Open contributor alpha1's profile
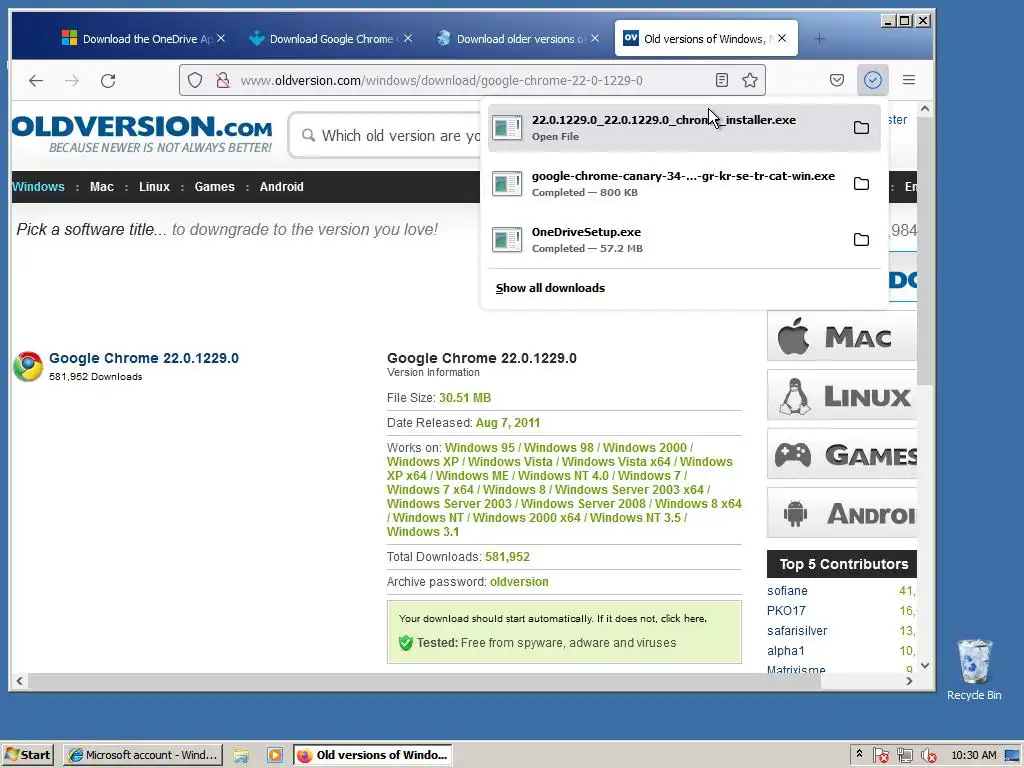Screen dimensions: 1024x768 [x=786, y=650]
